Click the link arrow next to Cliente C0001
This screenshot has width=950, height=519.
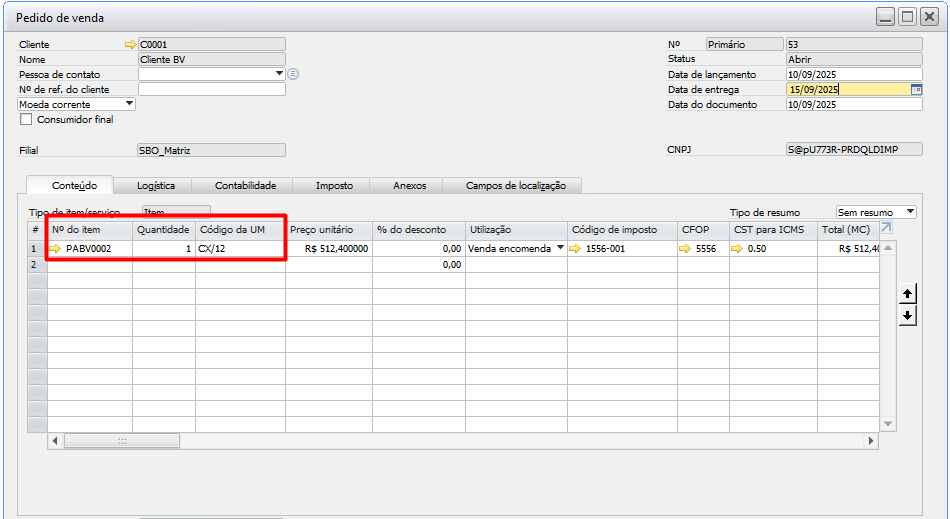click(129, 45)
